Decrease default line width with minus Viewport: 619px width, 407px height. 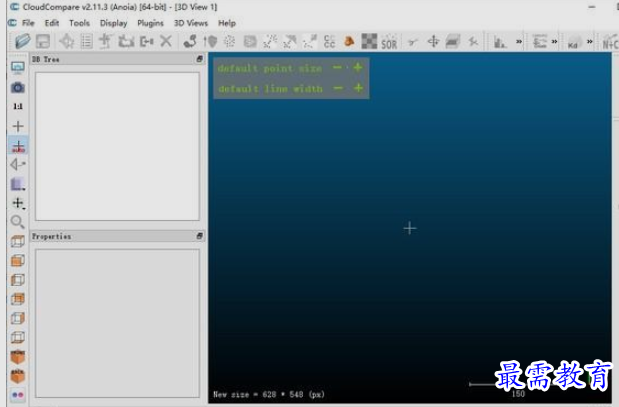(x=338, y=88)
